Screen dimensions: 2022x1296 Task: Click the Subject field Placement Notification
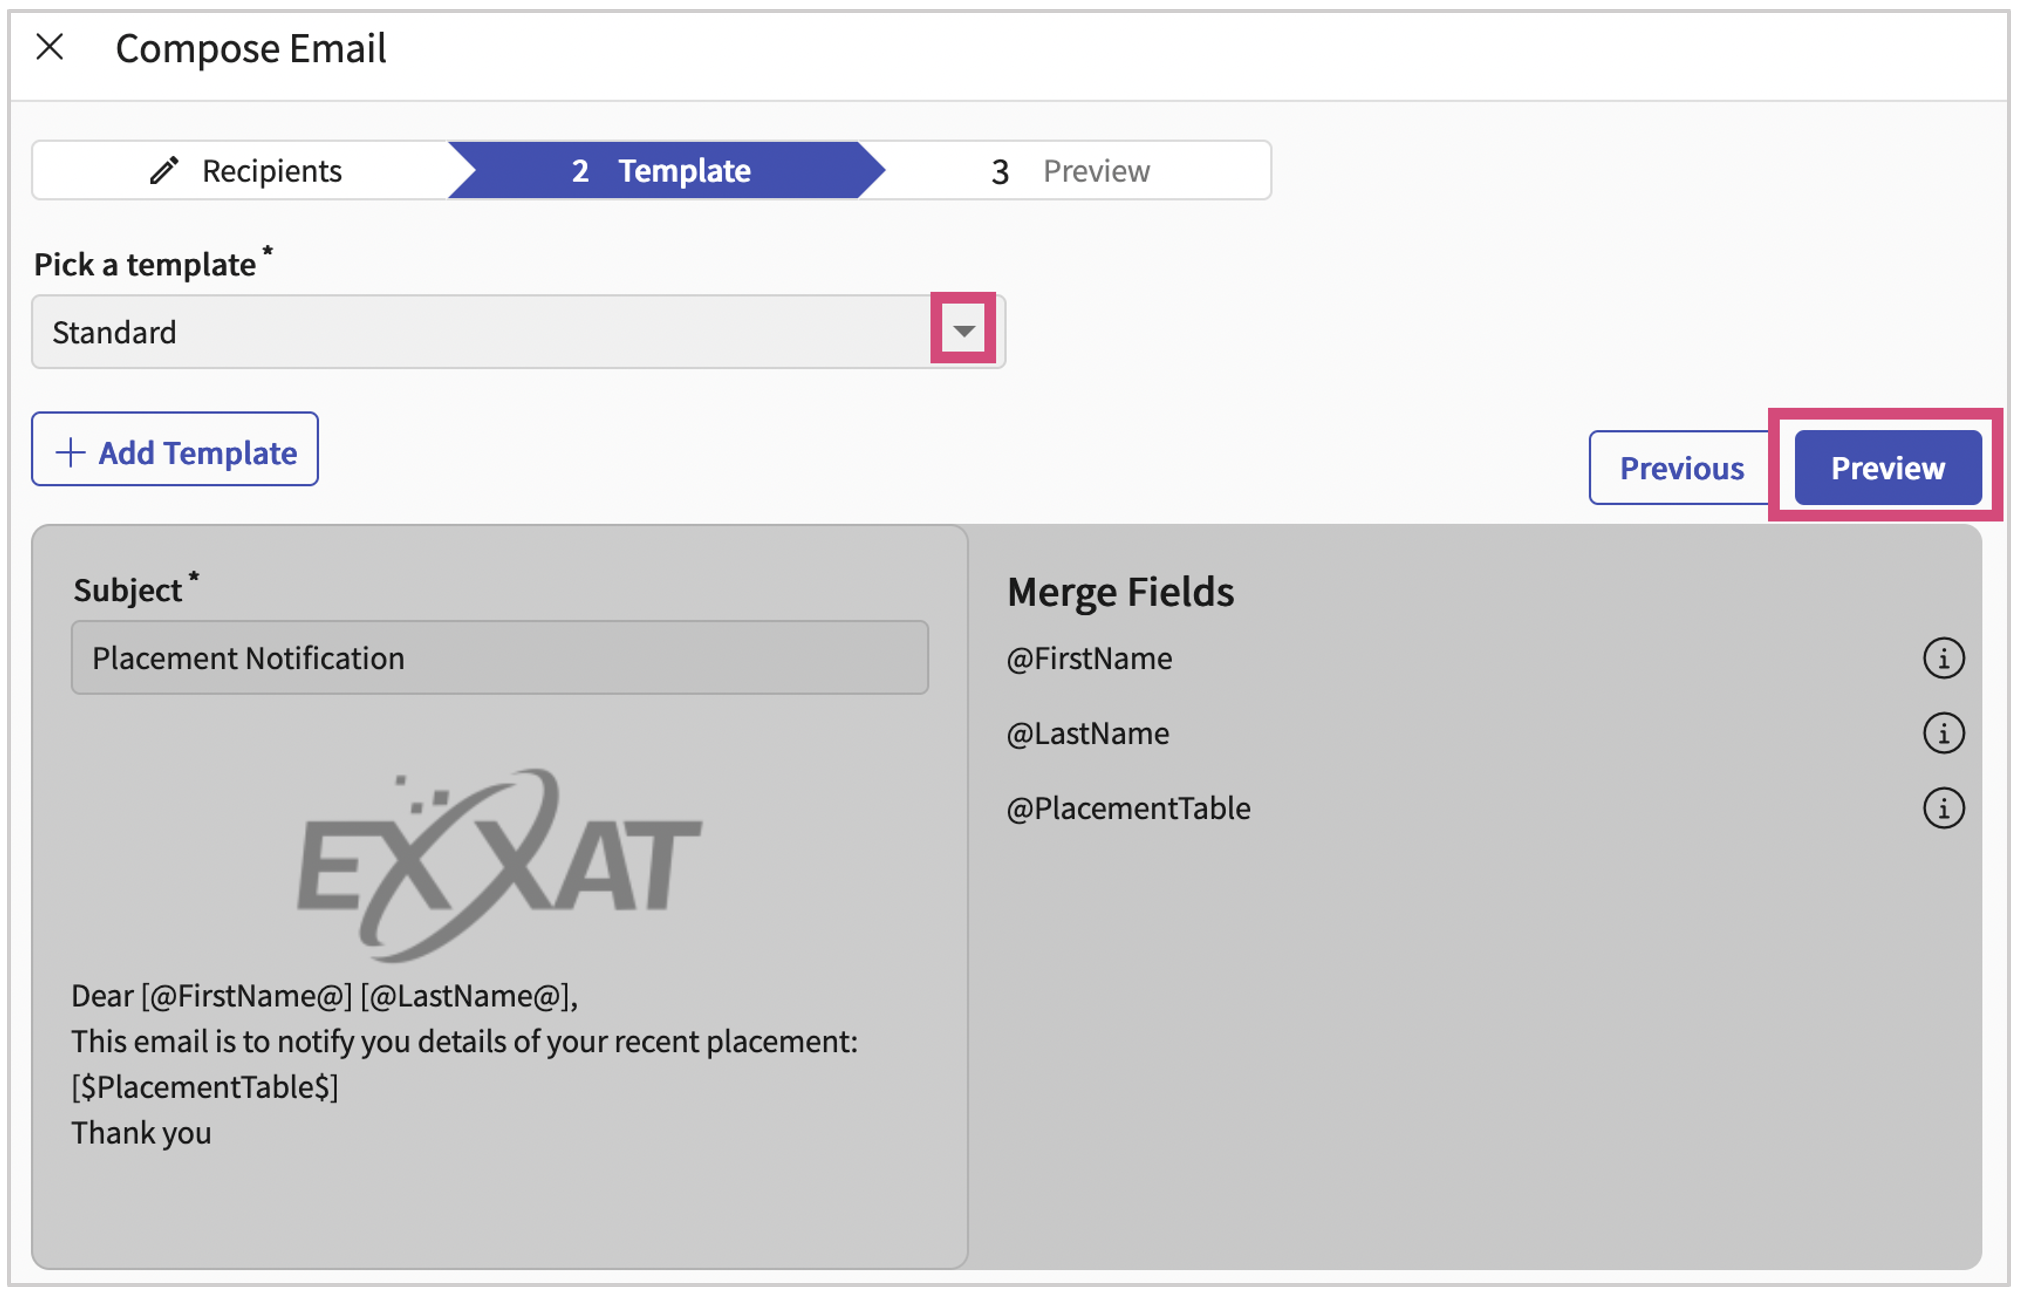(499, 658)
